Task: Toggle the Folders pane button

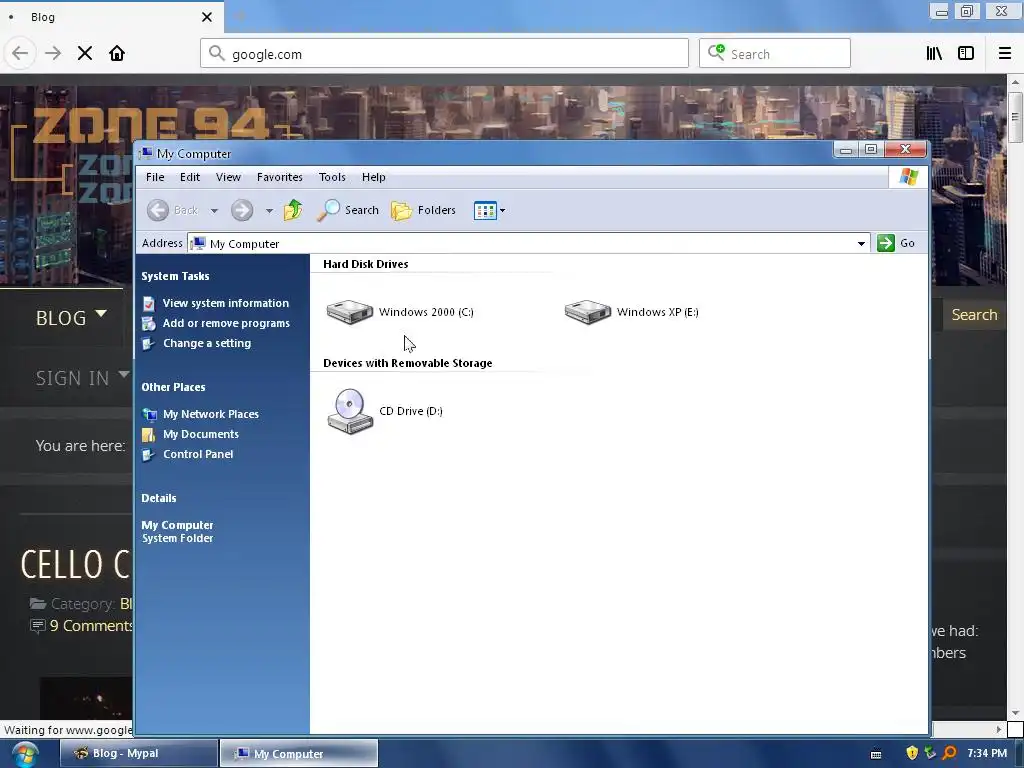Action: click(423, 210)
